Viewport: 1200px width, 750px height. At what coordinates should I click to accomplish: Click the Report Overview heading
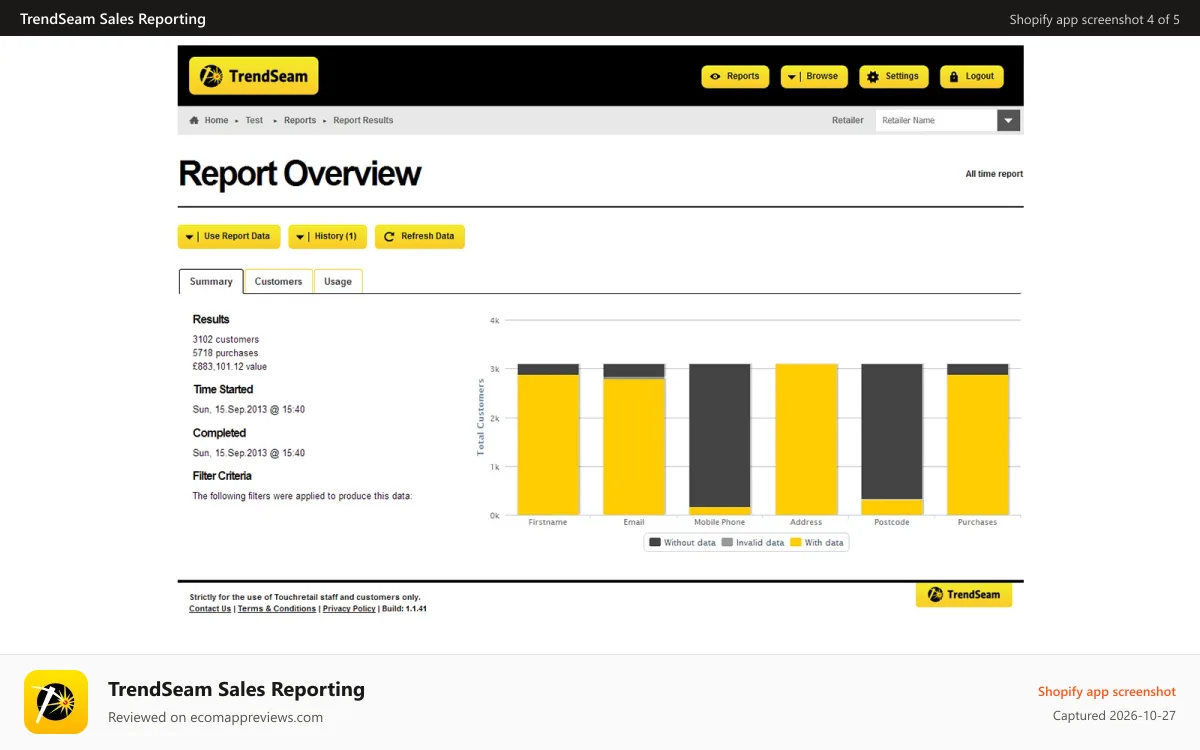point(300,174)
